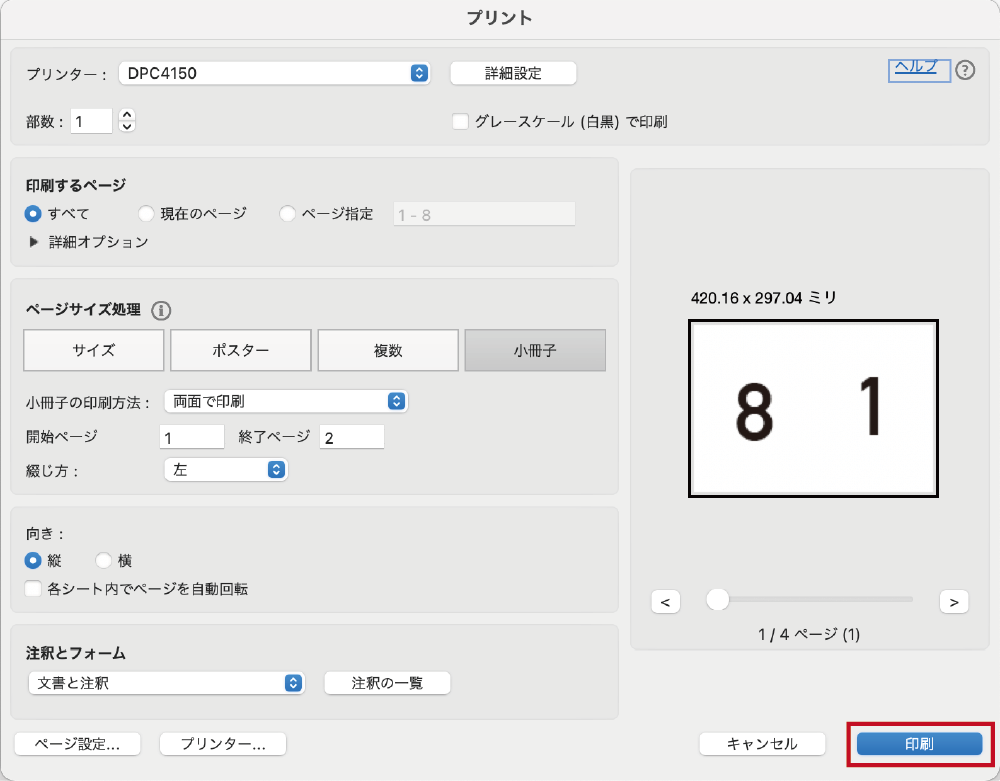Select the 複数 page handling tab
This screenshot has width=1000, height=781.
(388, 351)
